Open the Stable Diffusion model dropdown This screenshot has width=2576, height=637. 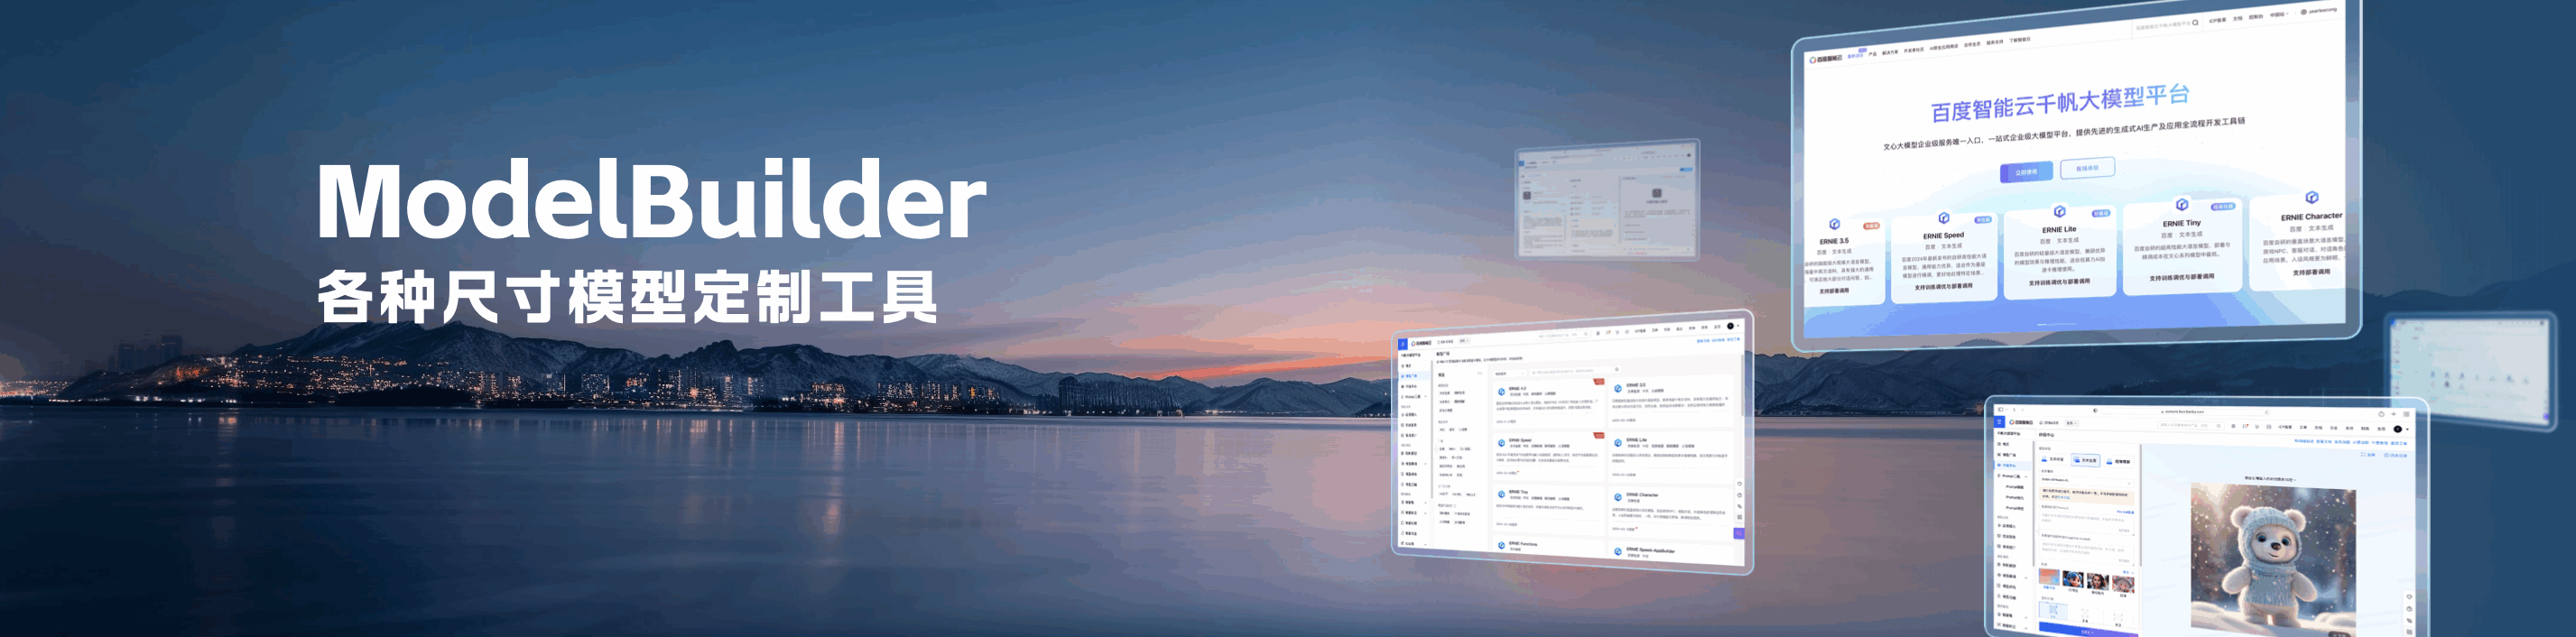tap(2085, 481)
